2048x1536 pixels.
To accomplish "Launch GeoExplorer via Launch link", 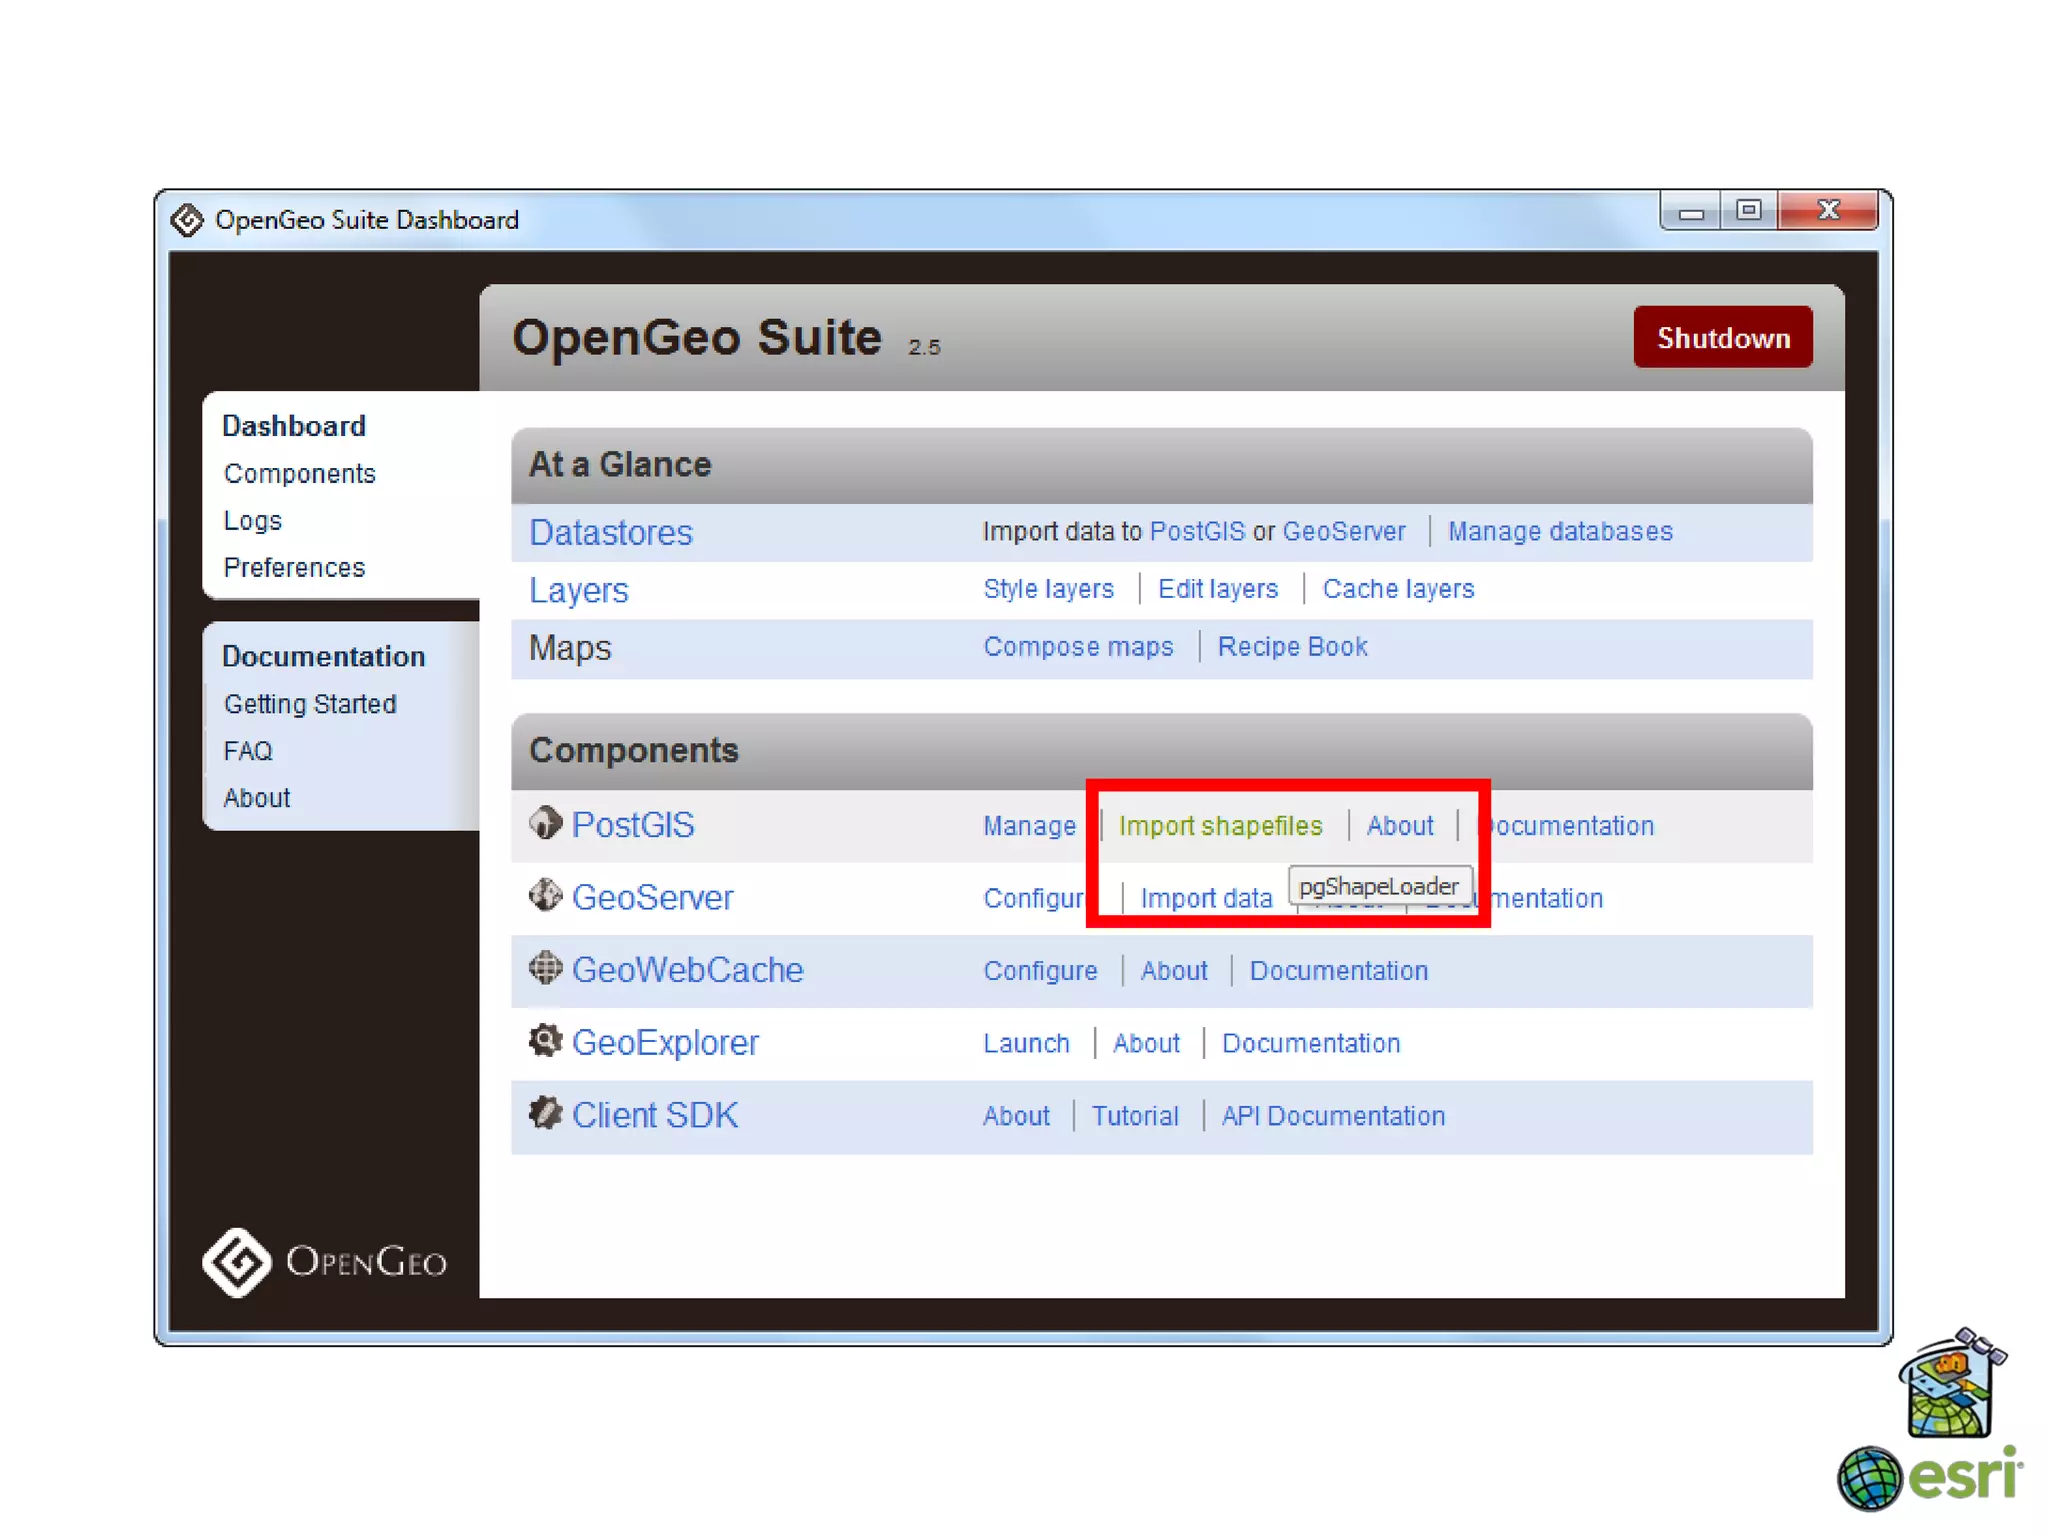I will (1026, 1043).
